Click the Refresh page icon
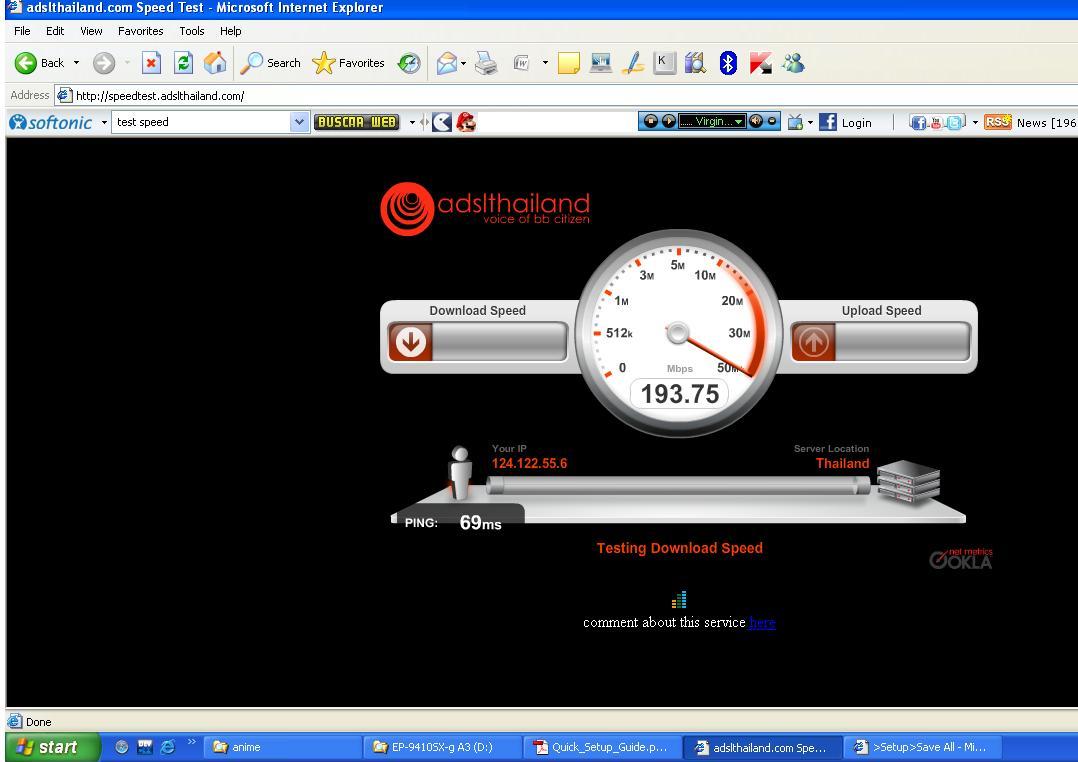This screenshot has height=762, width=1078. 183,63
